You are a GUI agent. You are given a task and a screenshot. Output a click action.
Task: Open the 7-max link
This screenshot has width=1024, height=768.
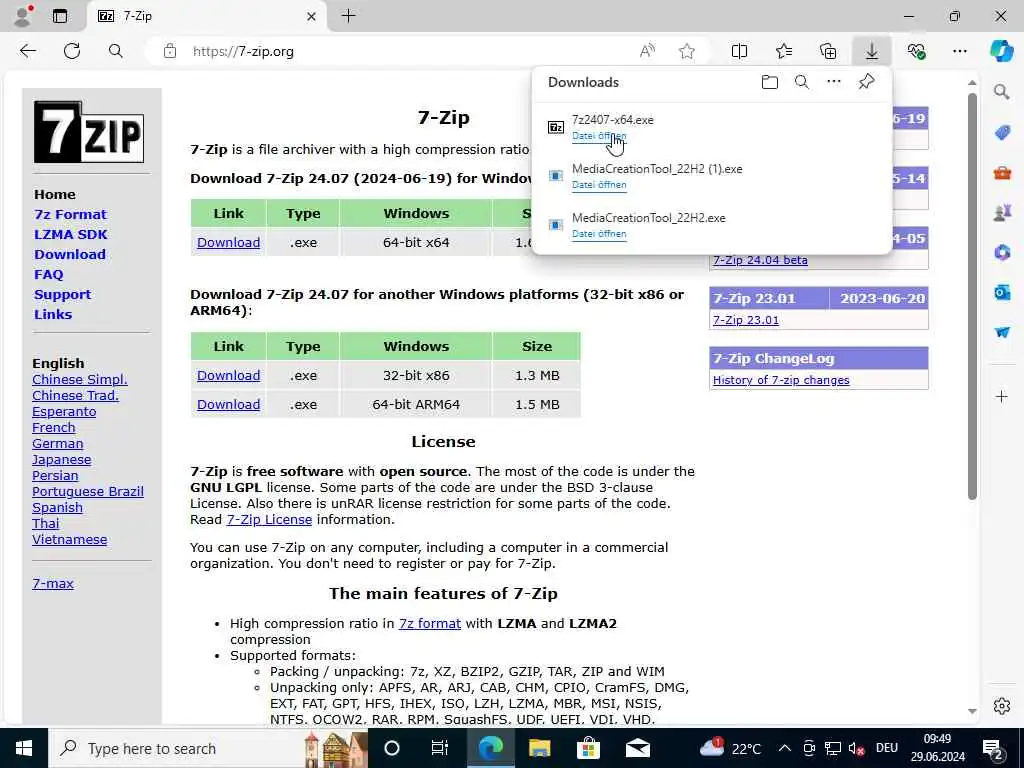click(53, 583)
